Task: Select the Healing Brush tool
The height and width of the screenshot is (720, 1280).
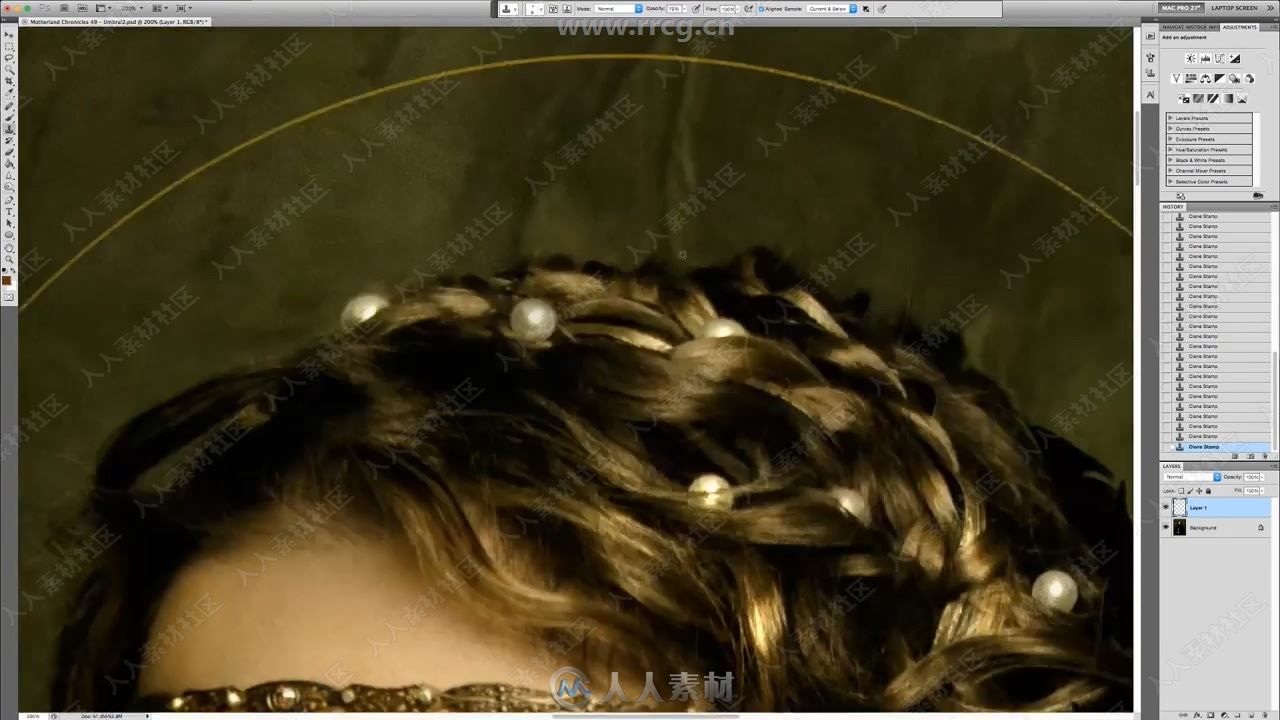Action: [x=9, y=105]
